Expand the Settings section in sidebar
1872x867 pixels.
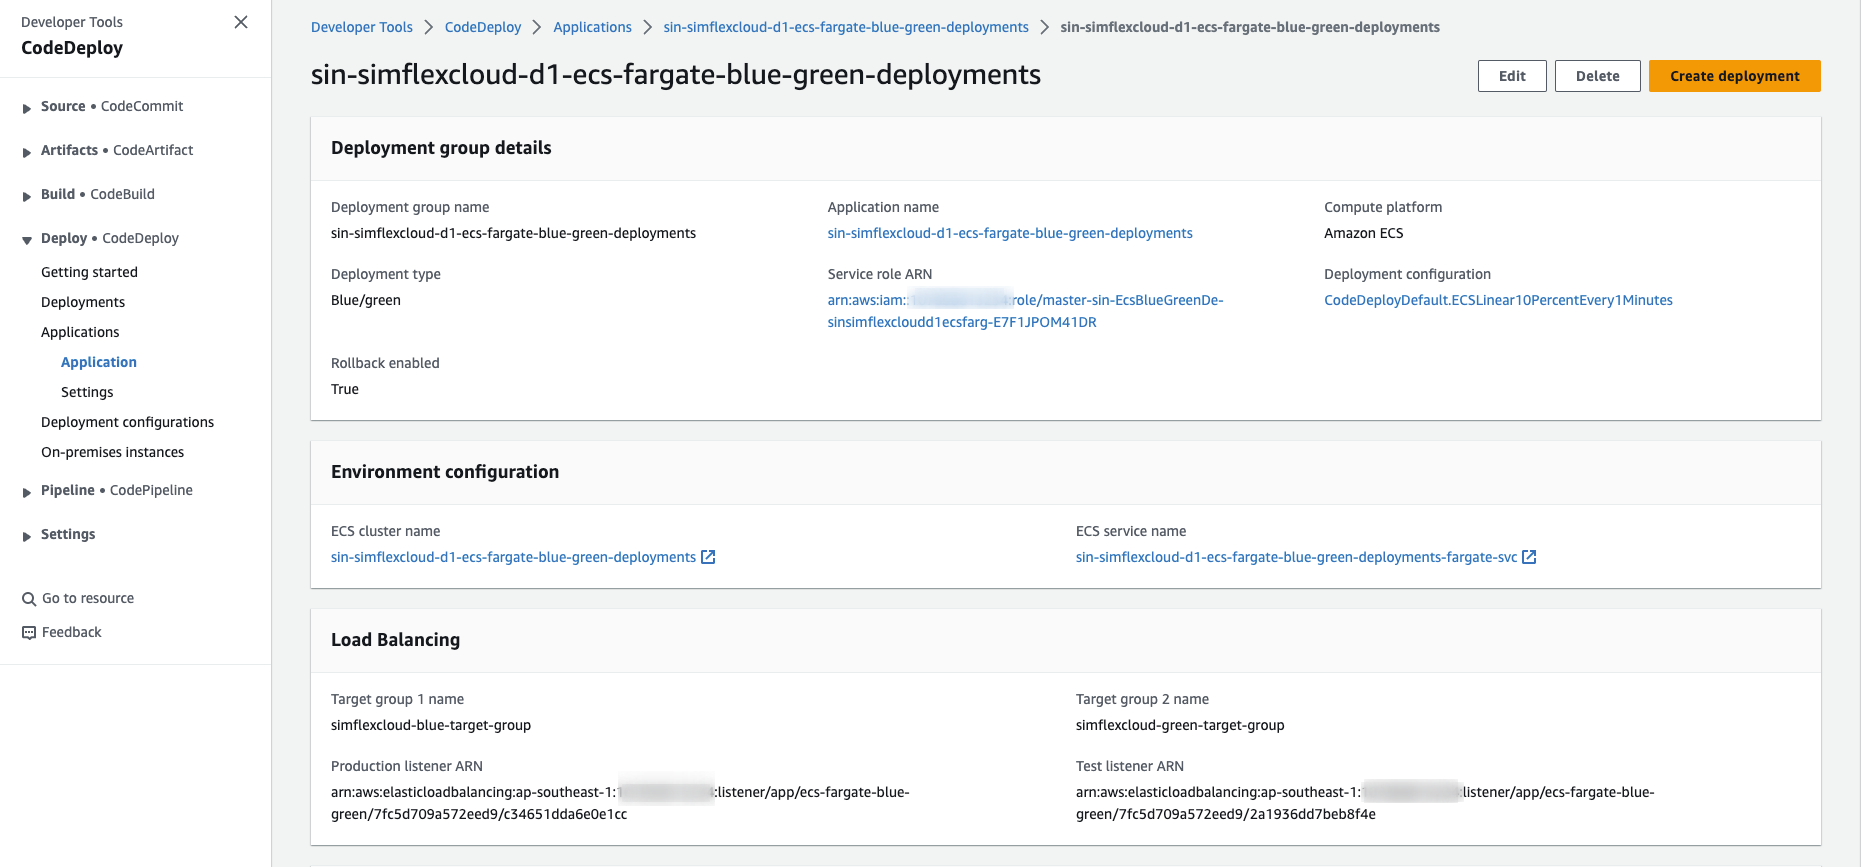pyautogui.click(x=27, y=535)
